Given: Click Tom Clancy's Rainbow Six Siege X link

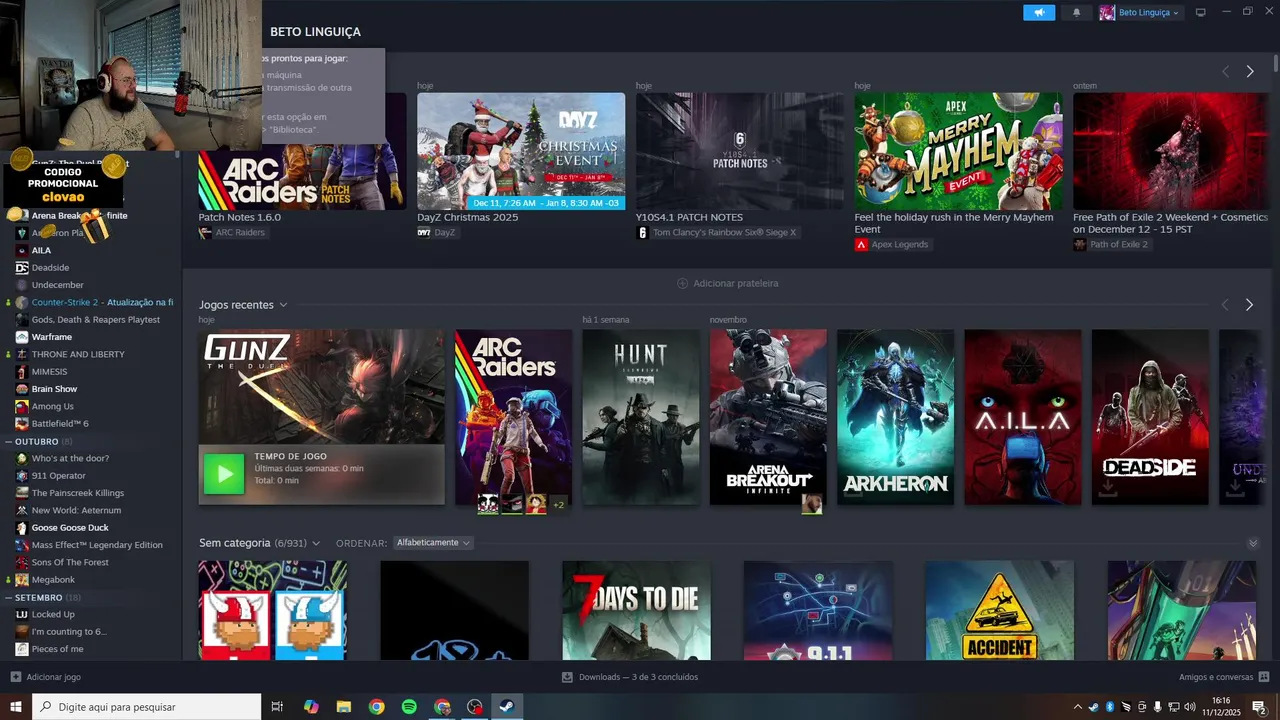Looking at the screenshot, I should 716,232.
